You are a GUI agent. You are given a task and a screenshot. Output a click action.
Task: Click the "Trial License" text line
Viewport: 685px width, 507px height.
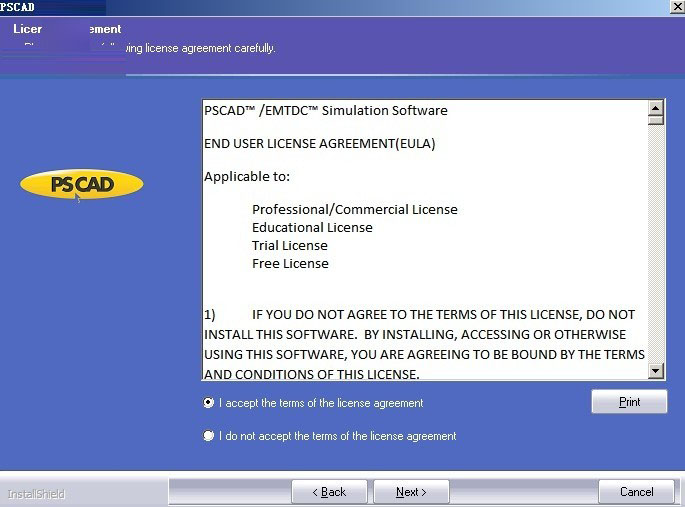[290, 245]
